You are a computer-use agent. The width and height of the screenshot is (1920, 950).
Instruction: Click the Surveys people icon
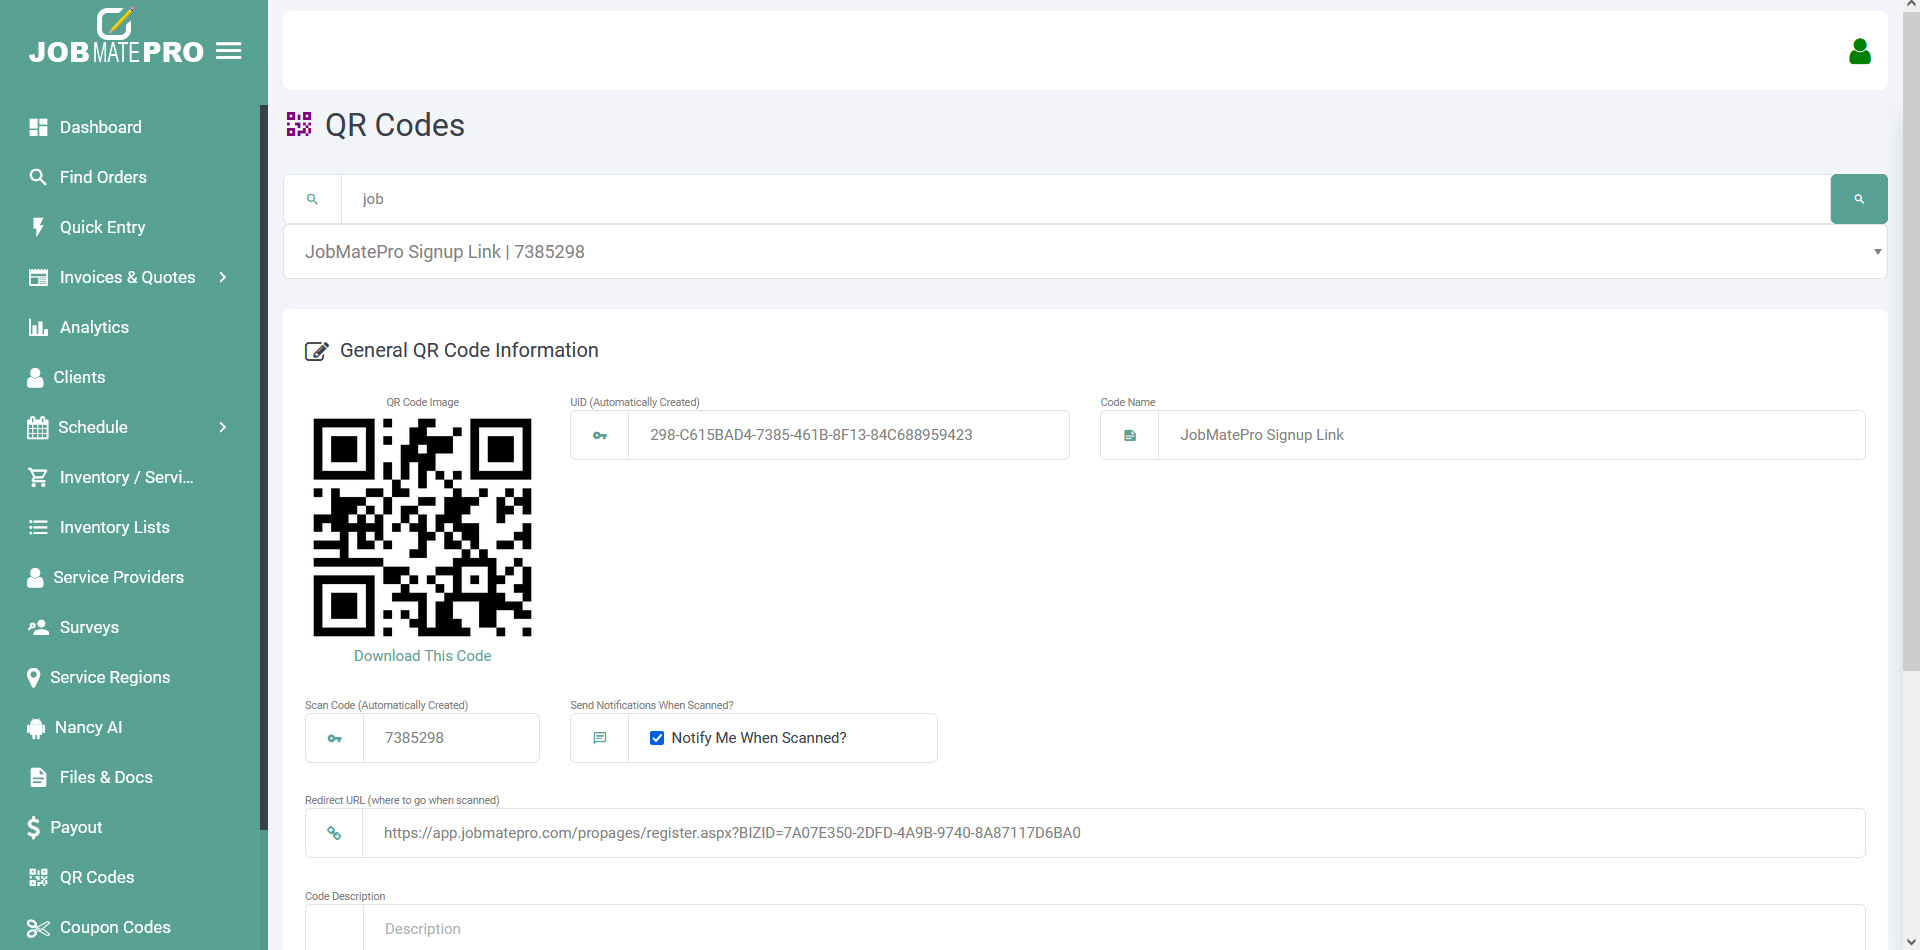(38, 627)
